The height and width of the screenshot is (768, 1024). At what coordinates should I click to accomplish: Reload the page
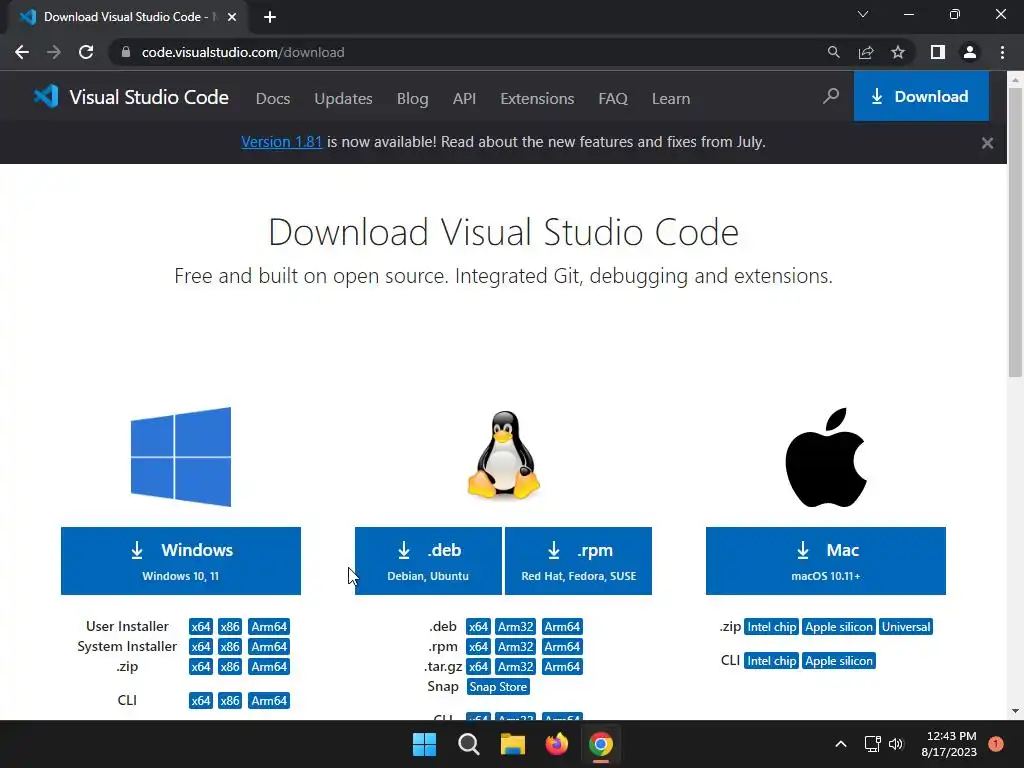pyautogui.click(x=86, y=52)
